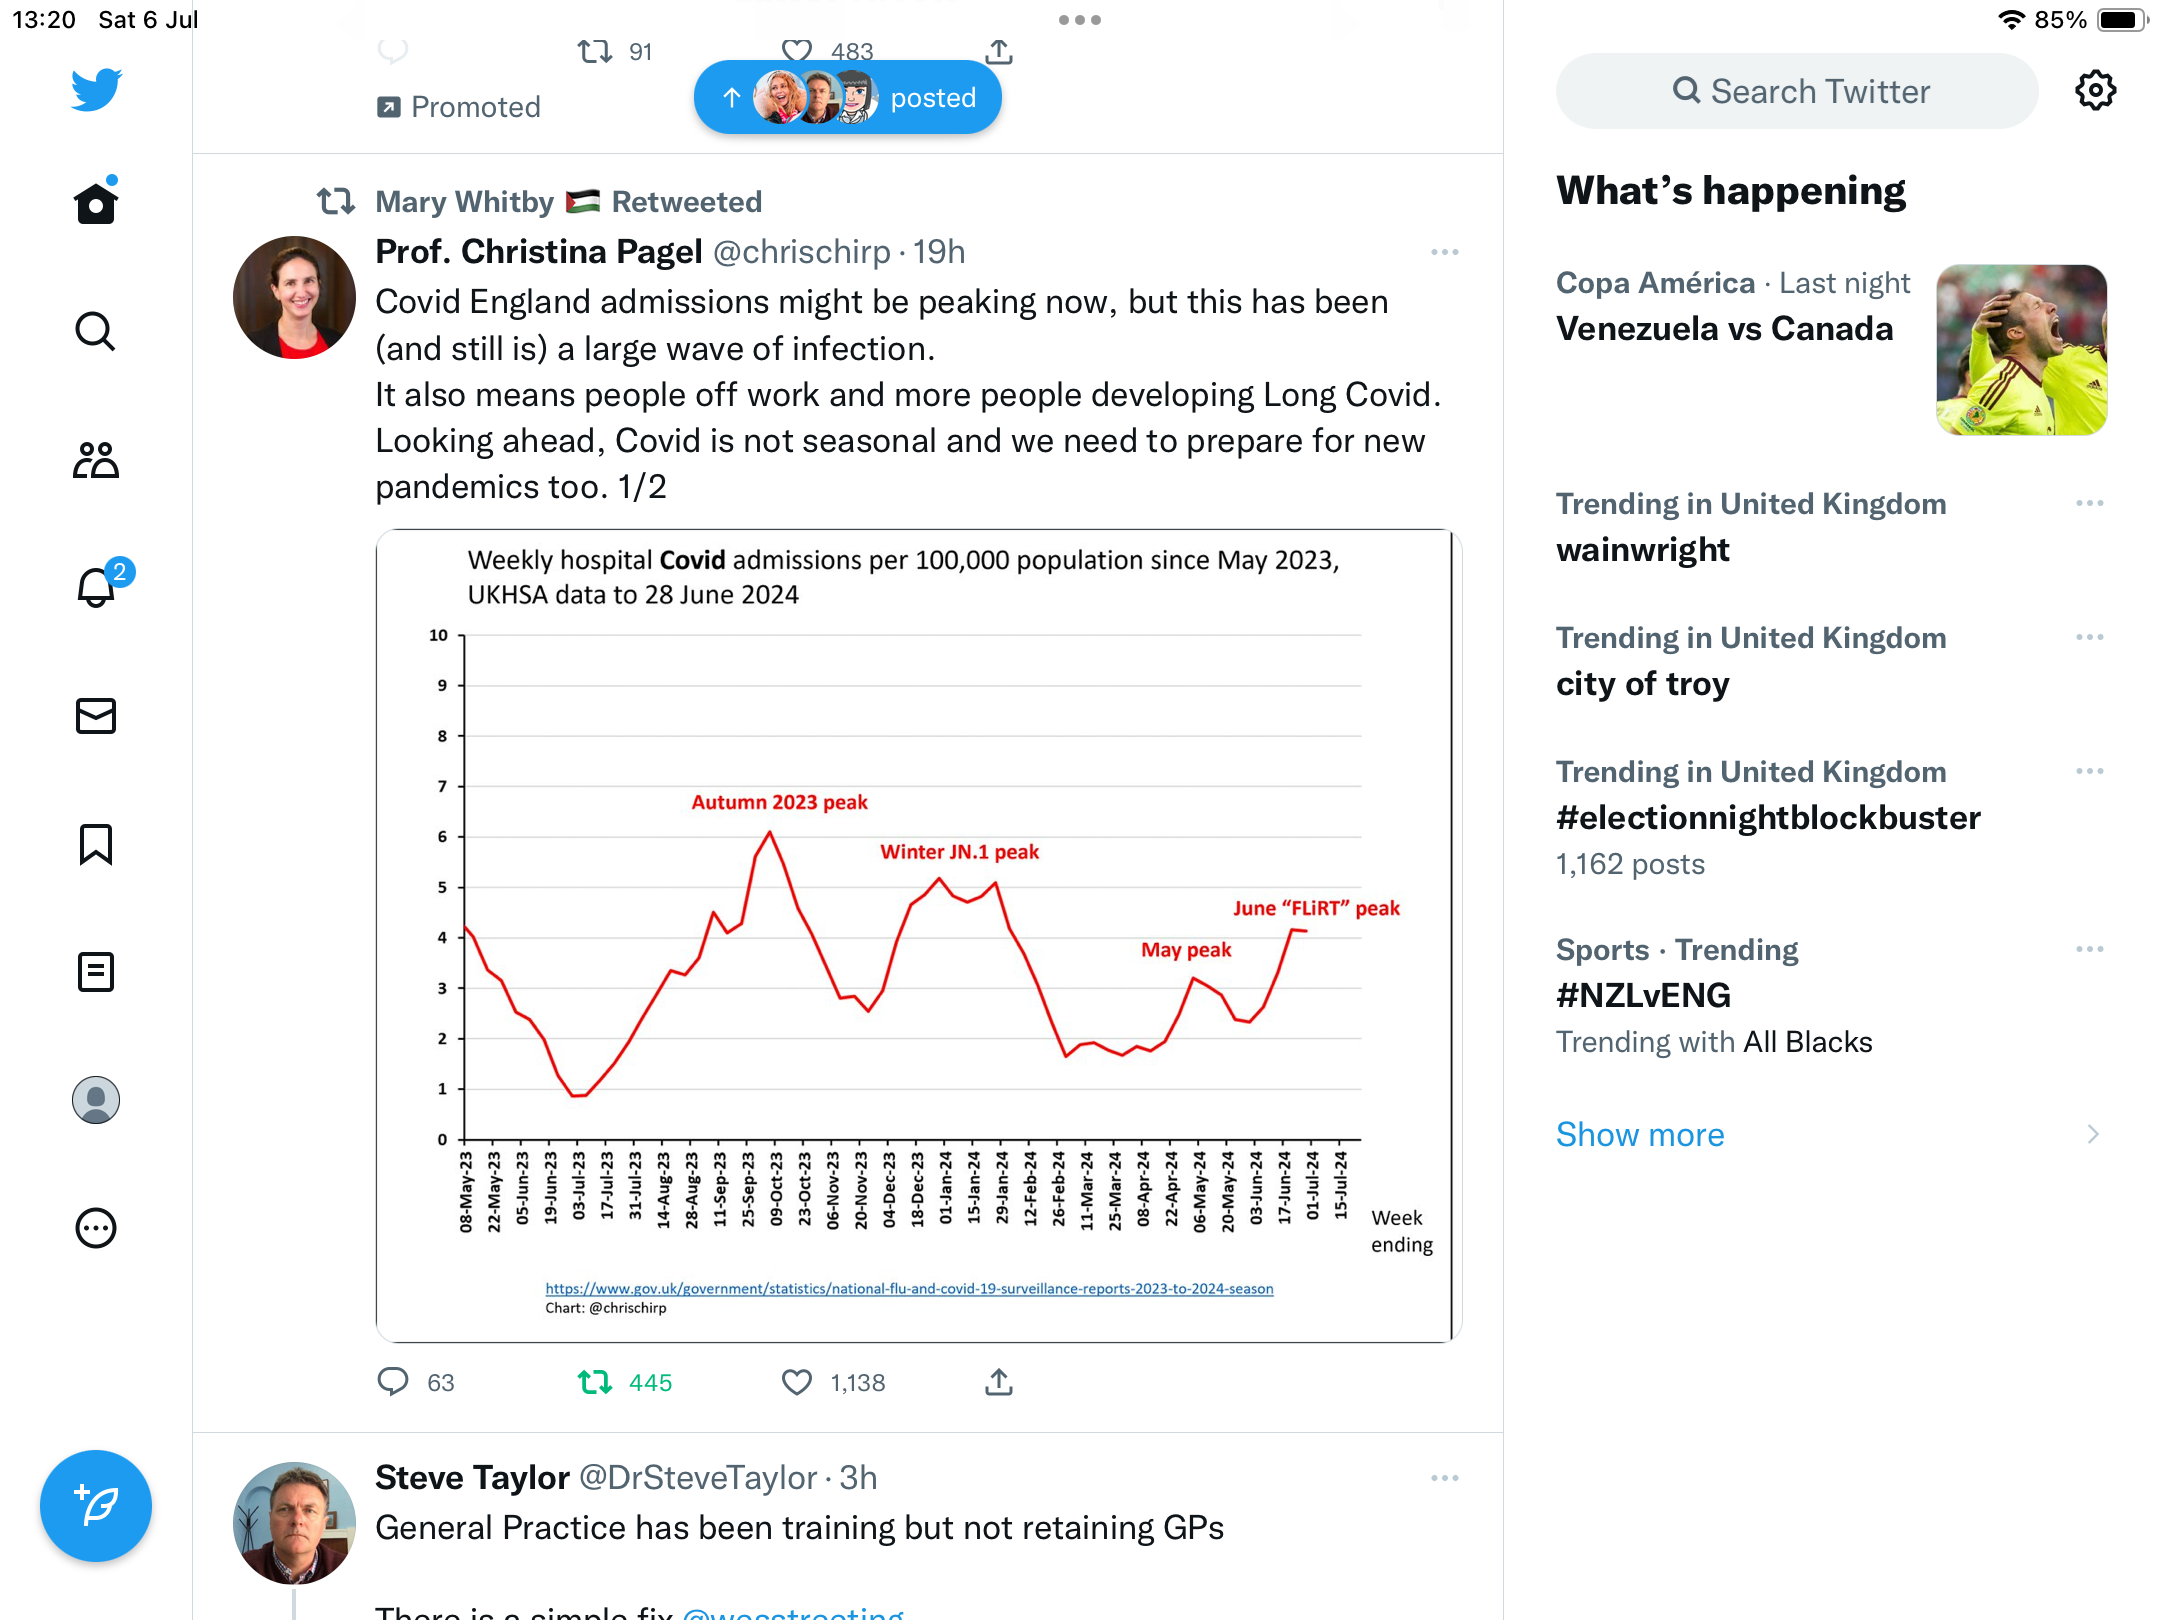Open the Messages envelope icon

(x=96, y=716)
